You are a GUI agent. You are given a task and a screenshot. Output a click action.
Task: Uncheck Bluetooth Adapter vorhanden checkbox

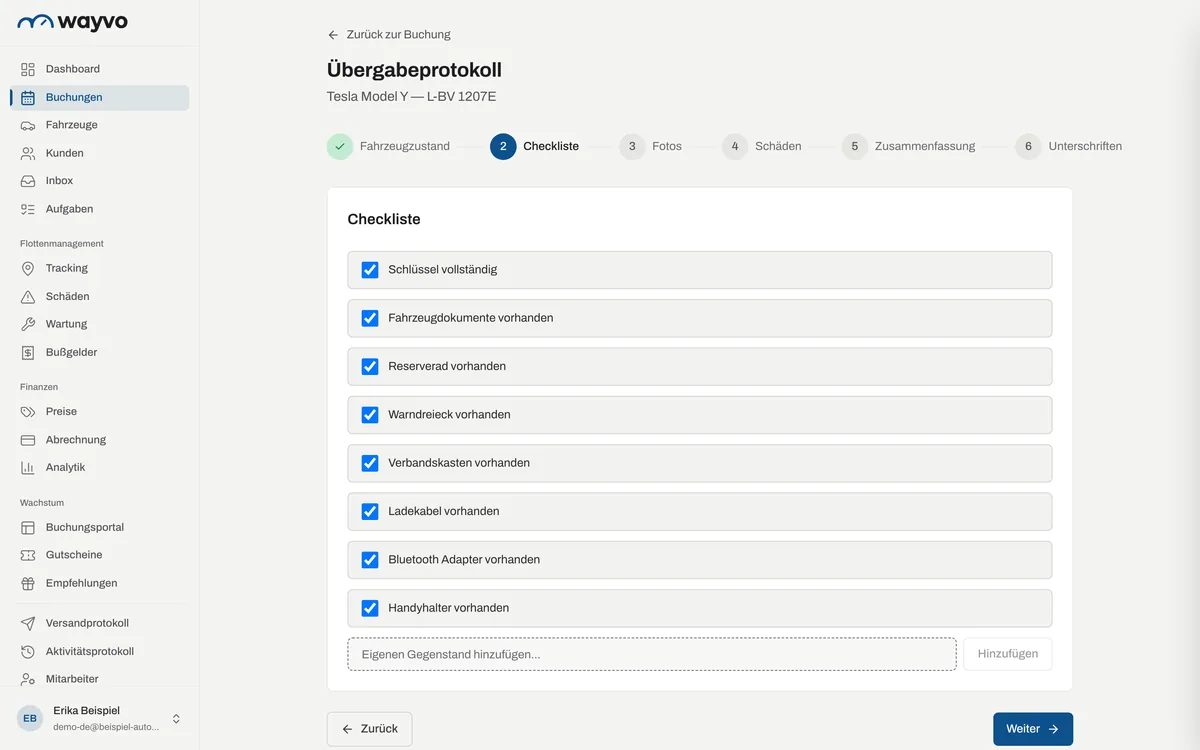pyautogui.click(x=370, y=559)
